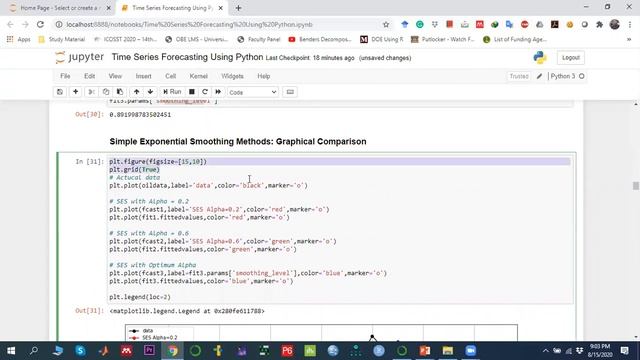Open the Chrome profile avatar
640x360 pixels.
click(x=615, y=24)
